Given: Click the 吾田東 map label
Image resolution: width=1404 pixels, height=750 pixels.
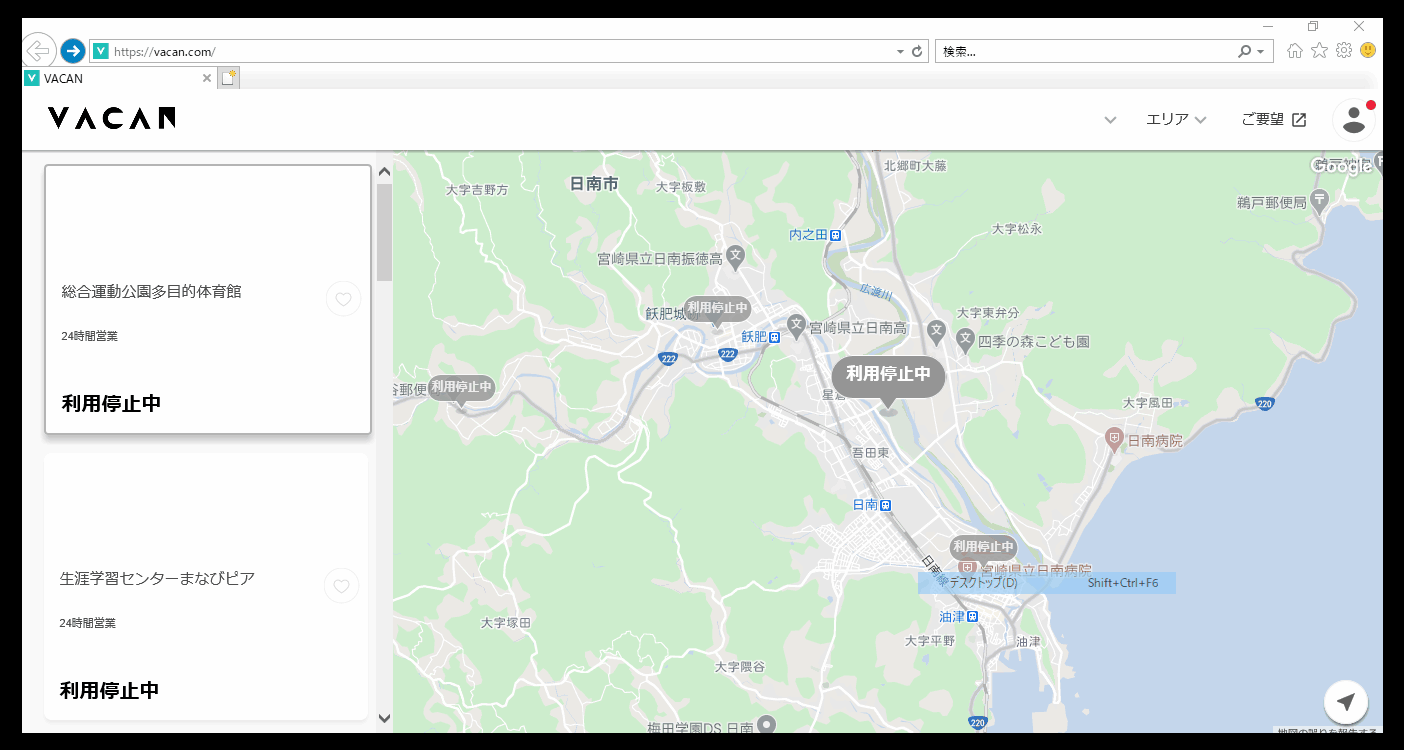Looking at the screenshot, I should coord(870,453).
